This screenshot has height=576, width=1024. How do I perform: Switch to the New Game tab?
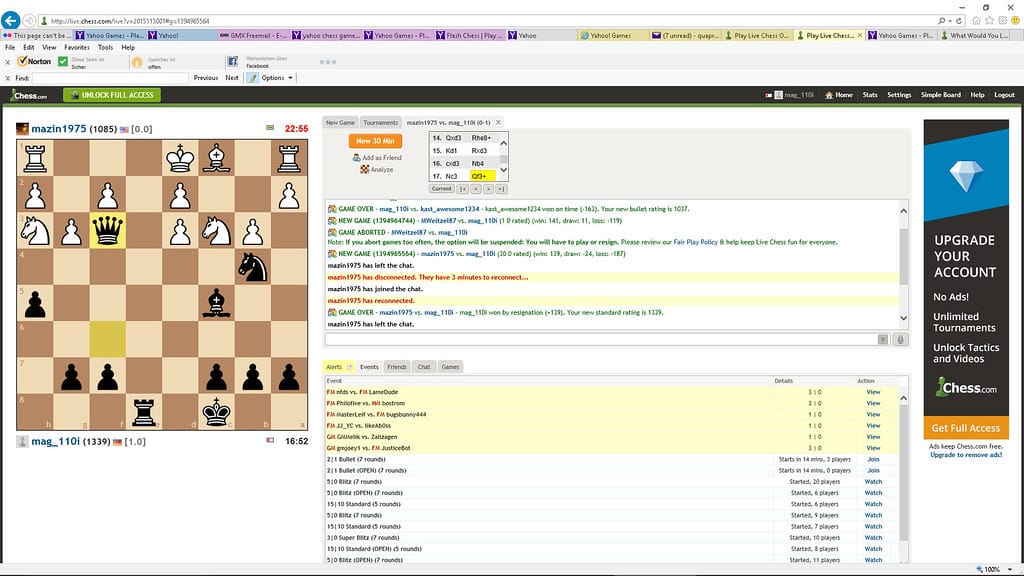[340, 123]
